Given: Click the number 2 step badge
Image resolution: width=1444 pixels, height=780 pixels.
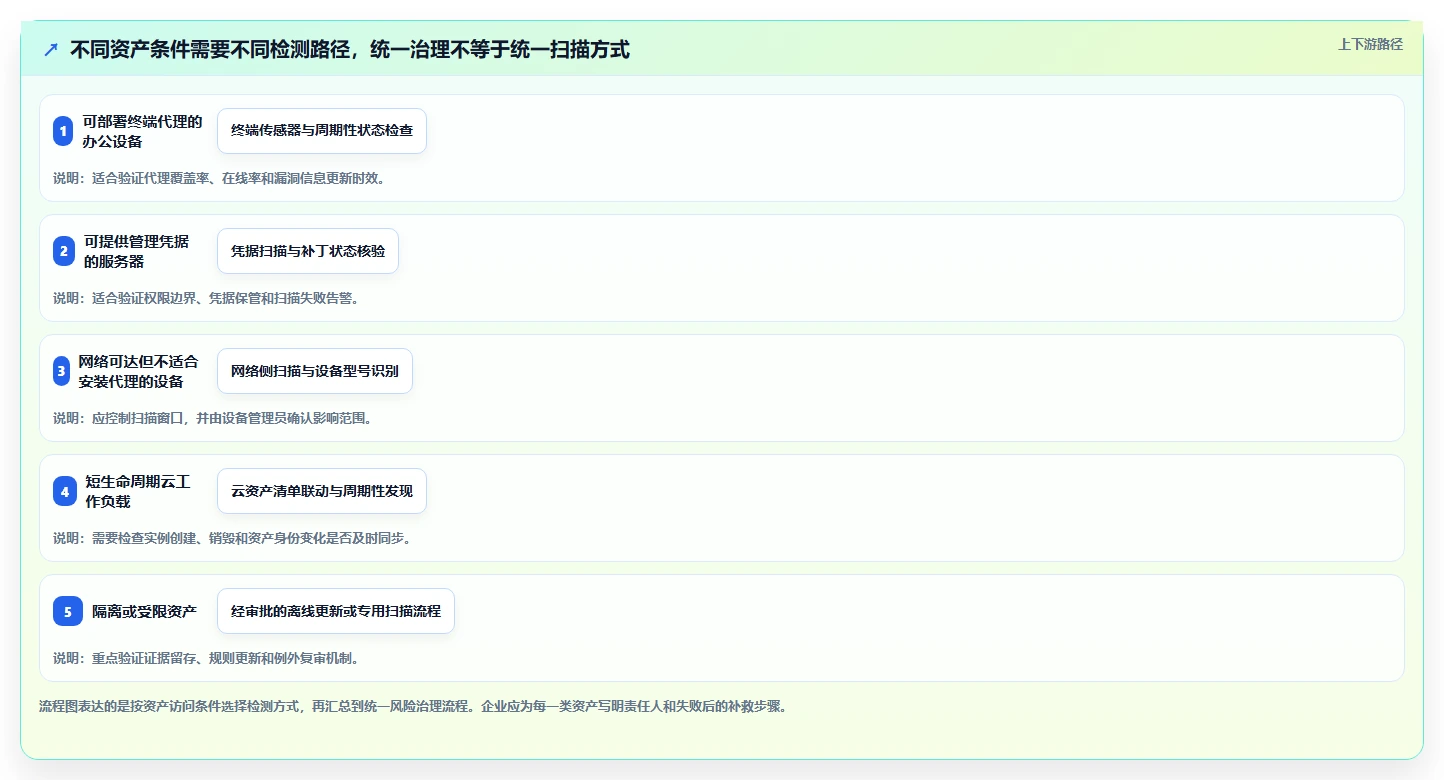Looking at the screenshot, I should 64,251.
